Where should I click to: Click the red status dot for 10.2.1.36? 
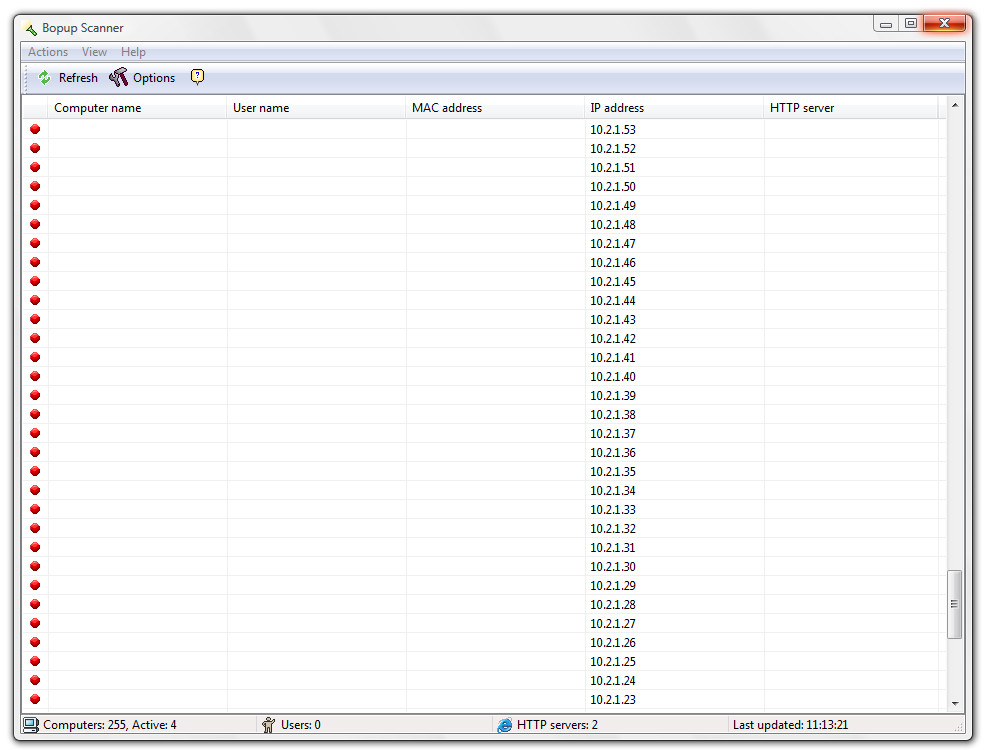point(35,452)
